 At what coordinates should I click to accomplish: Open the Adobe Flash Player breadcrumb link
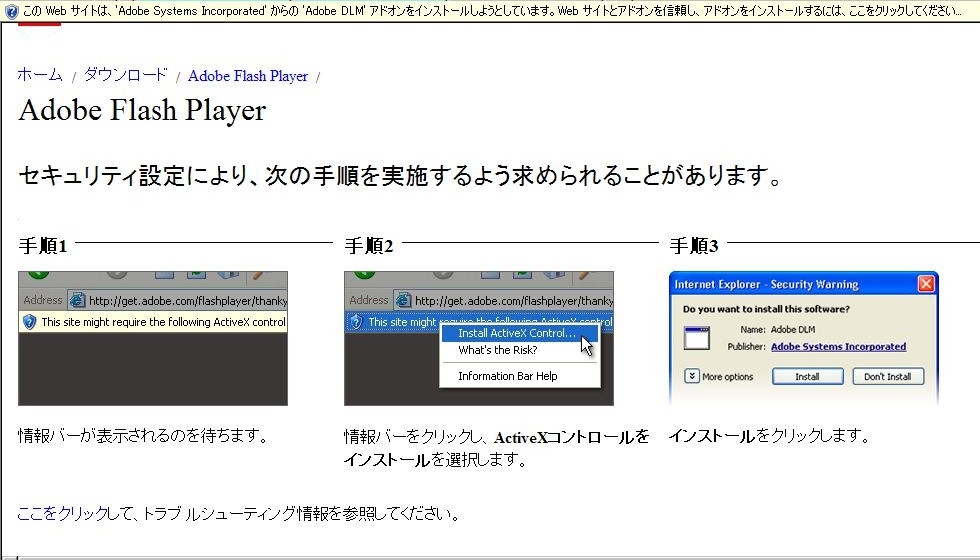(x=248, y=76)
